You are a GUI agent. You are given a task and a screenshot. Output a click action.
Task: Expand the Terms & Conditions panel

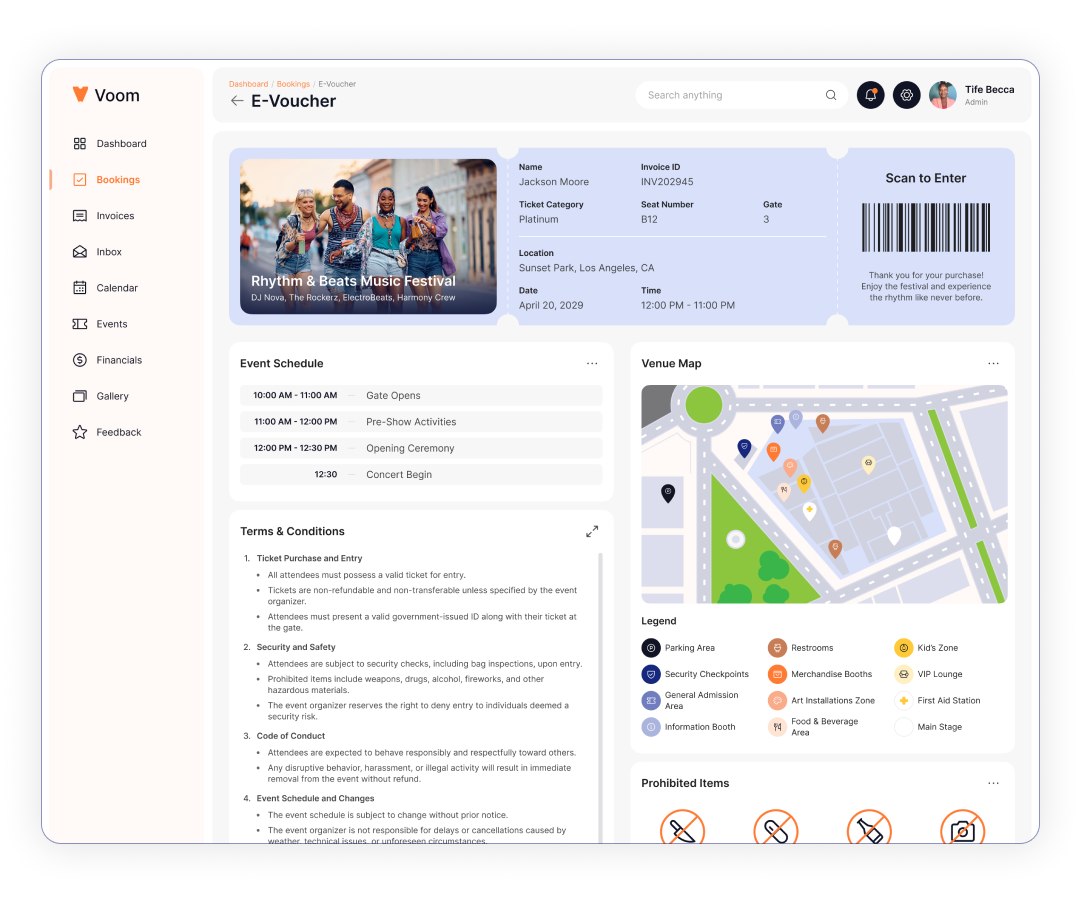pos(592,531)
